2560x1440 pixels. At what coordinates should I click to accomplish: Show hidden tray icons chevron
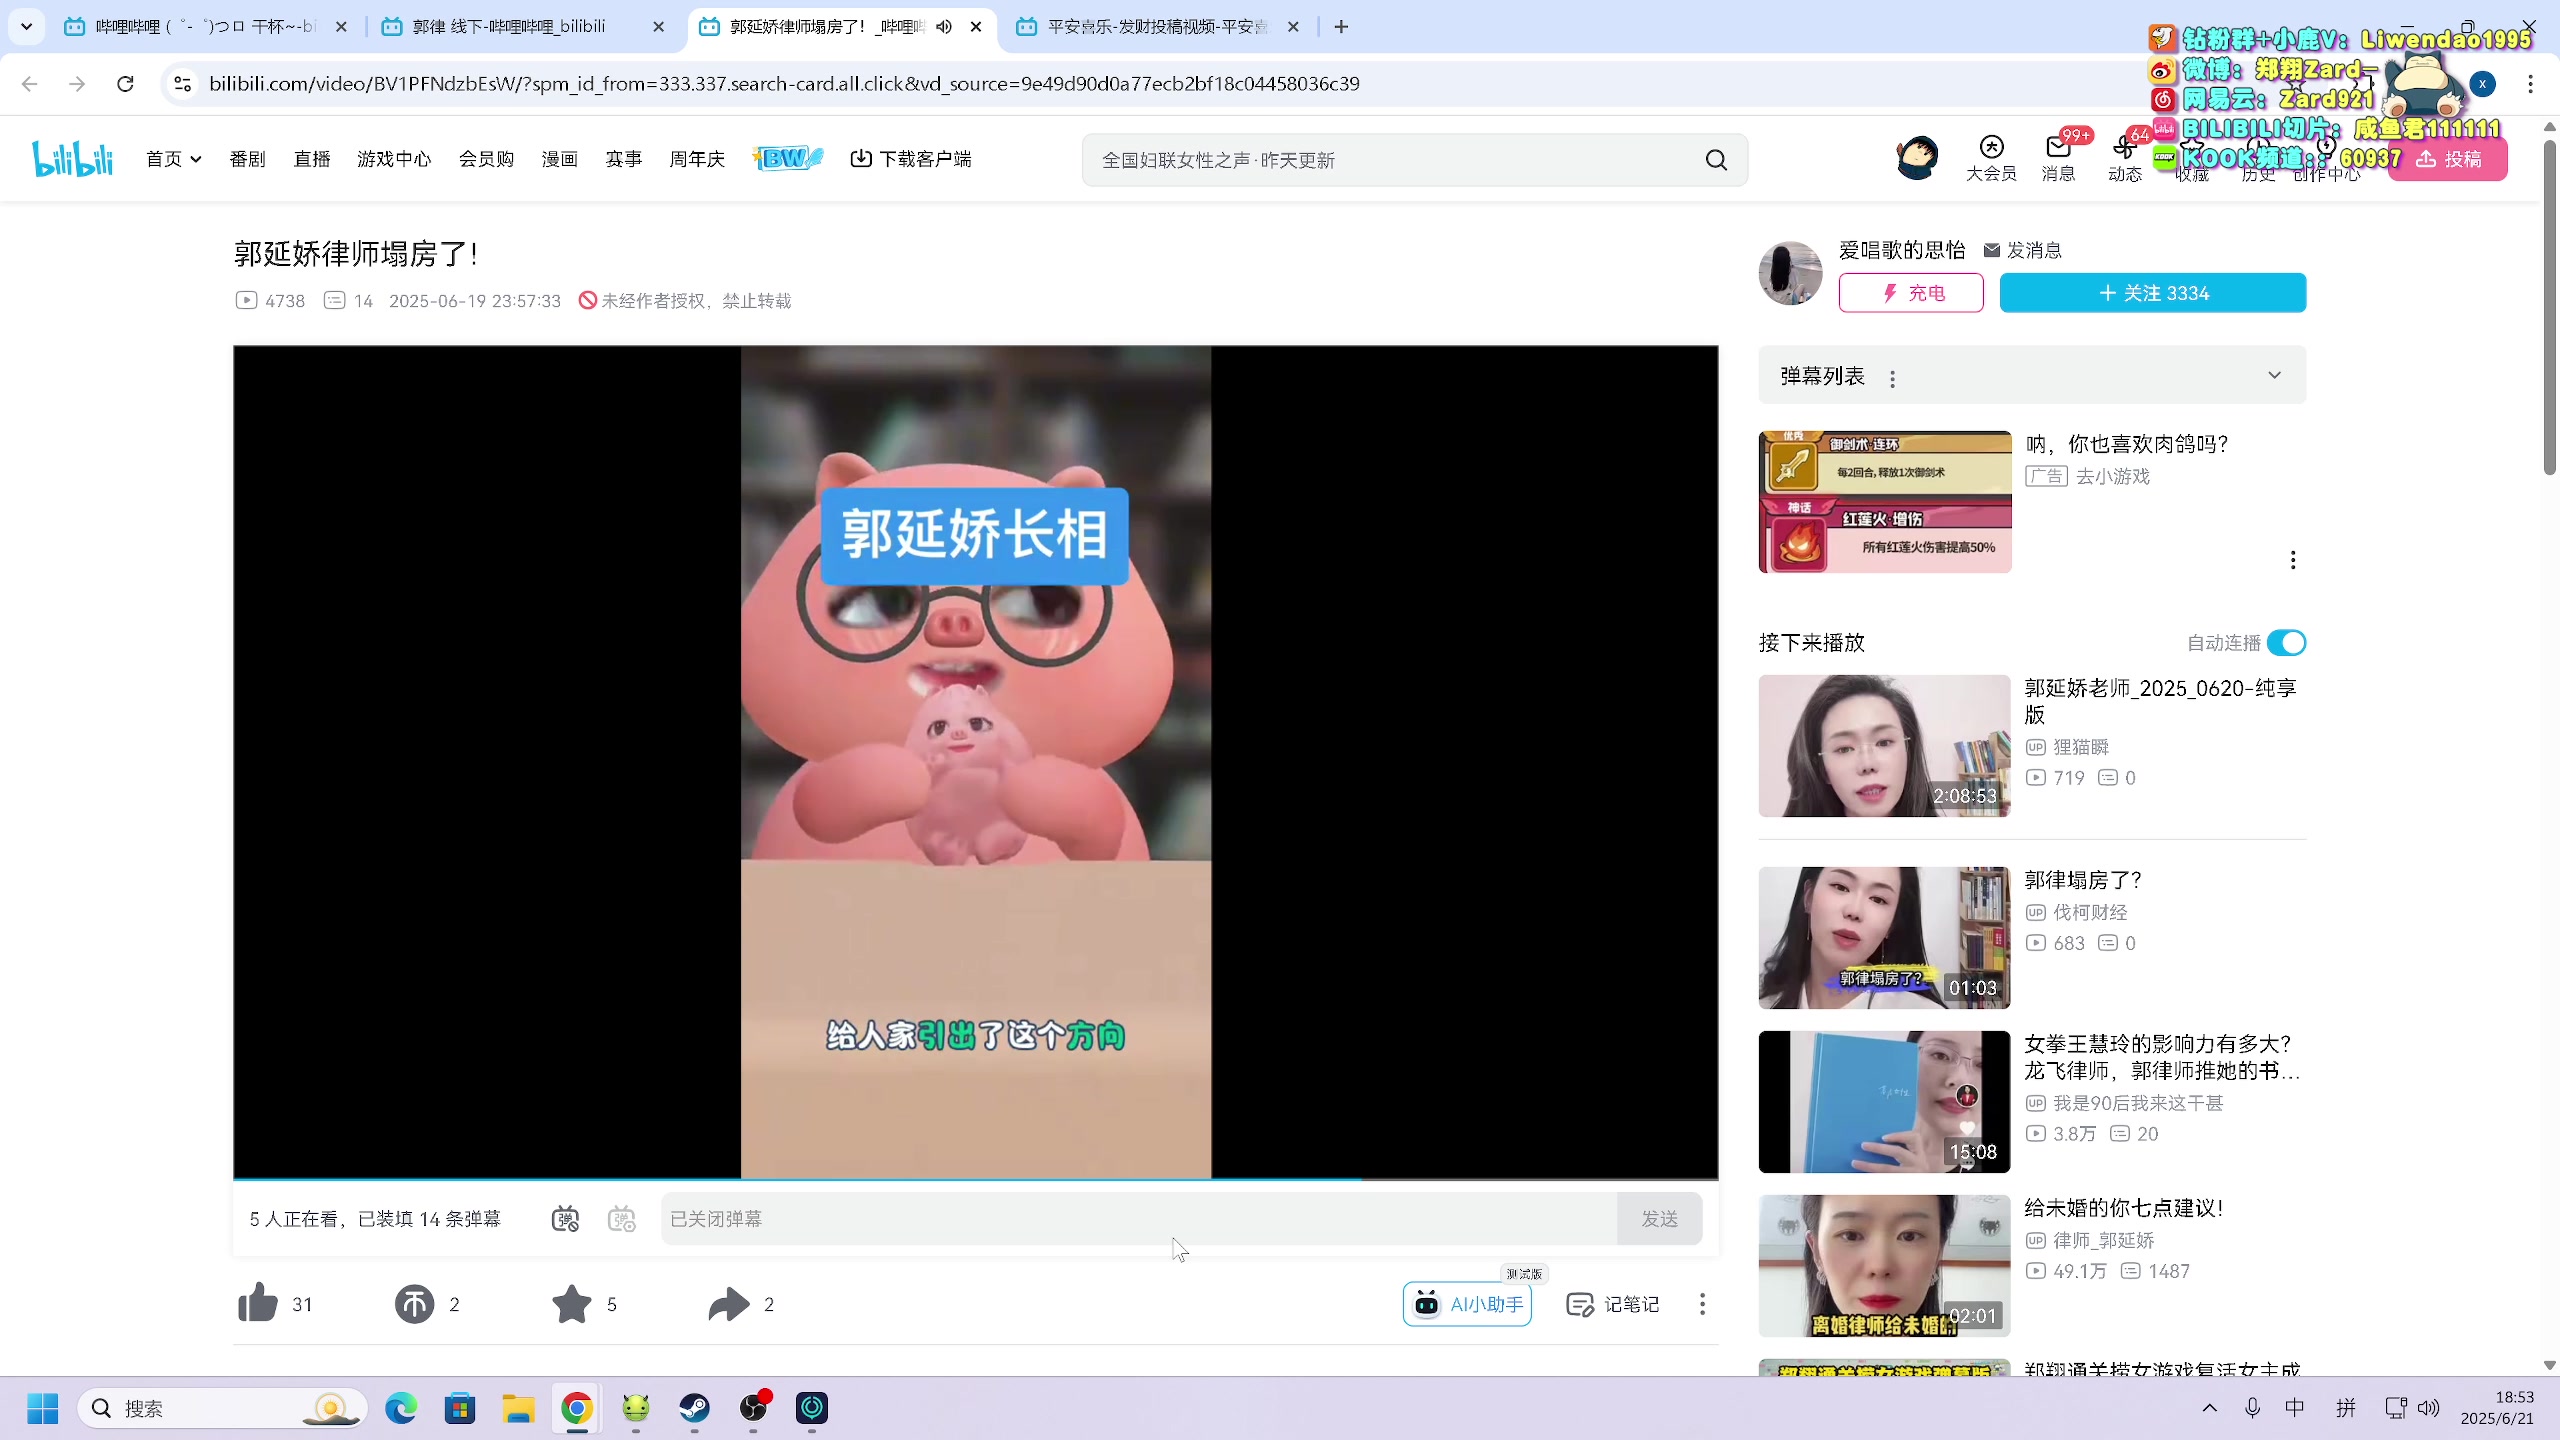click(2209, 1408)
